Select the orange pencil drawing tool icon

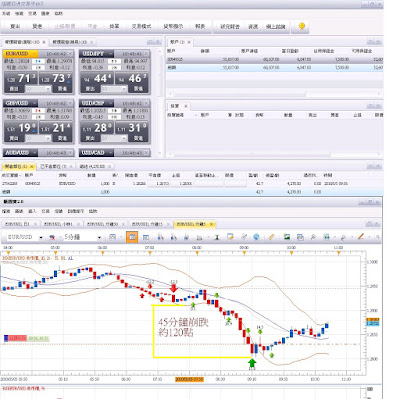pos(360,237)
